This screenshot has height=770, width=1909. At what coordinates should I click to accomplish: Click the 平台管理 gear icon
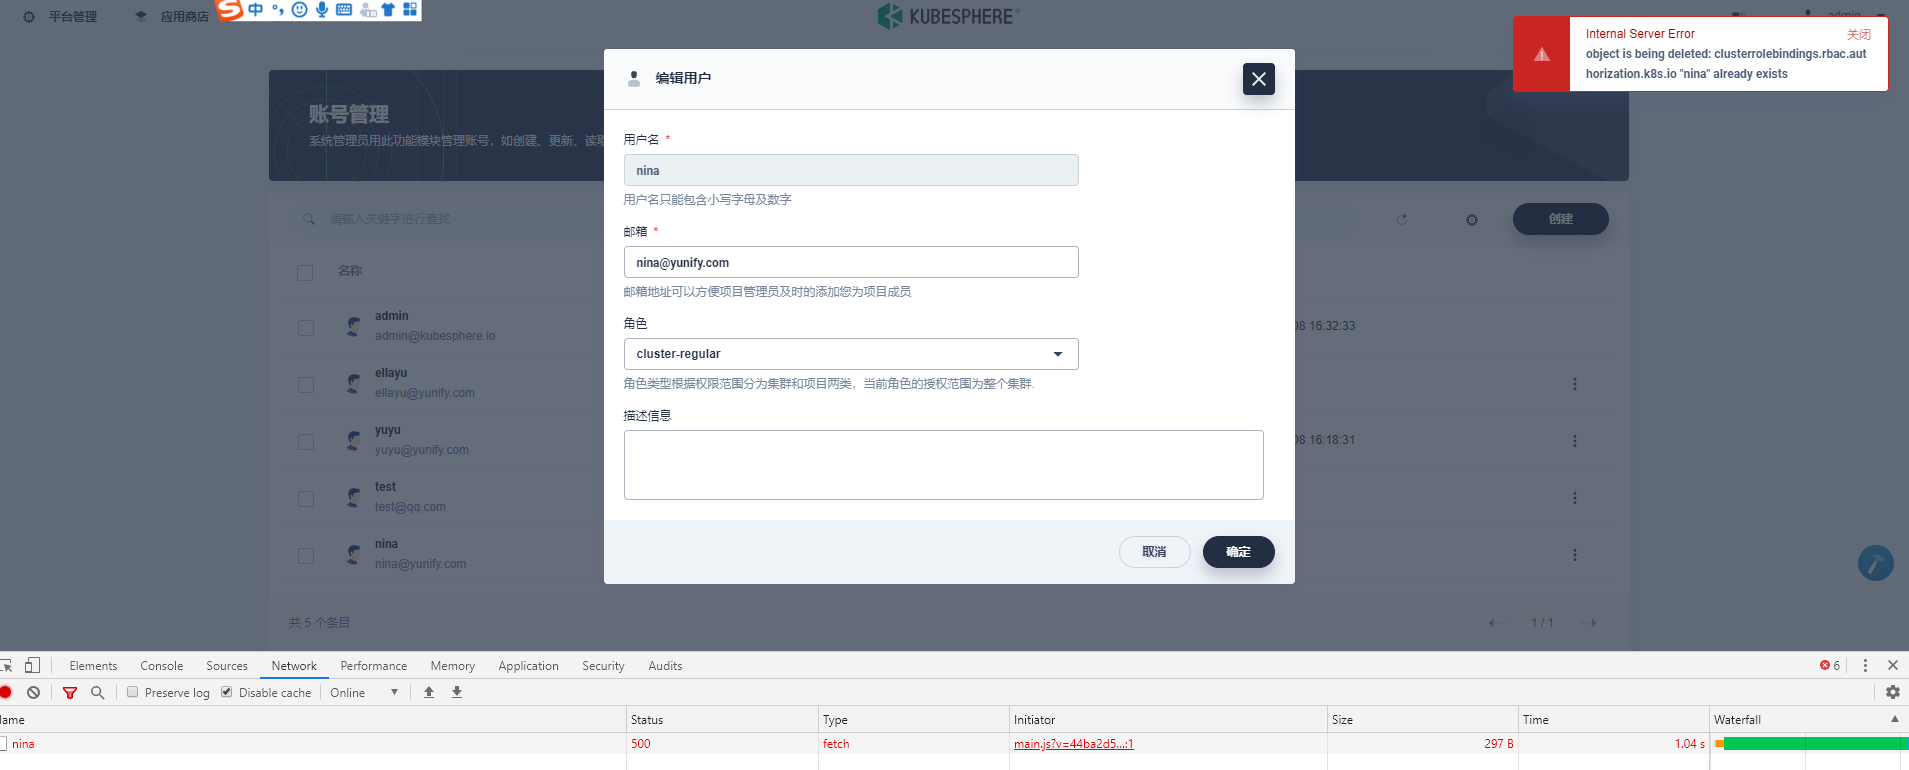pyautogui.click(x=29, y=17)
